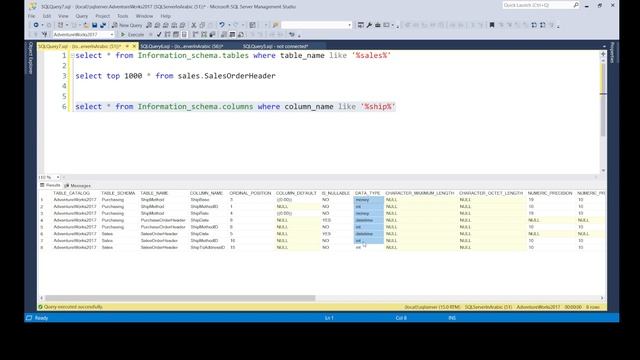This screenshot has width=640, height=360.
Task: Click the Include Actual Execution Plan icon
Action: [196, 35]
